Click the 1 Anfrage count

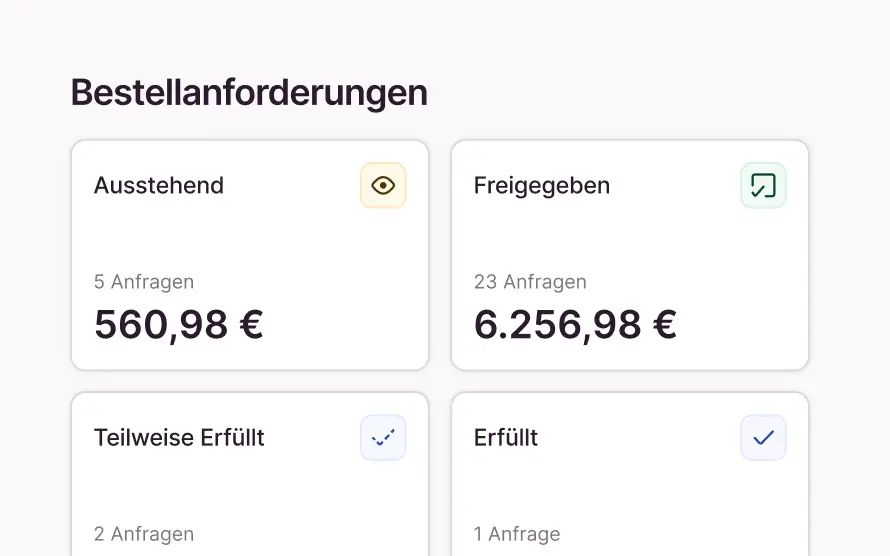[x=517, y=534]
